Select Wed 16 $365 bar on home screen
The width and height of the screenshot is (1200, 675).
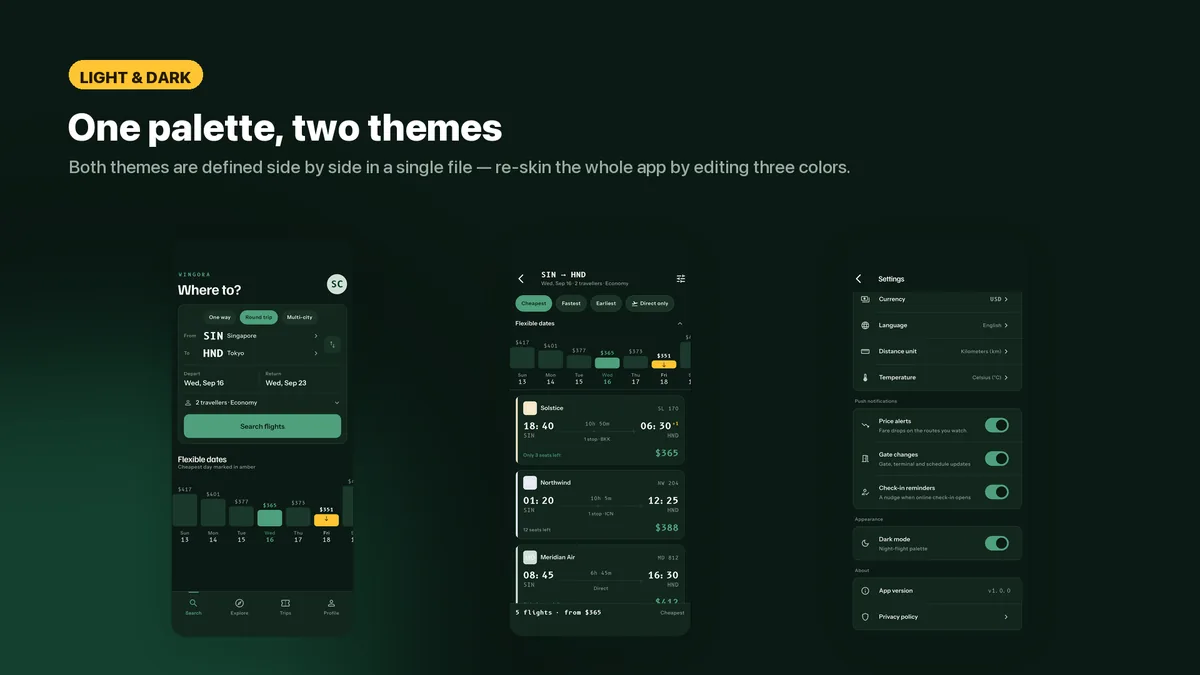click(270, 518)
